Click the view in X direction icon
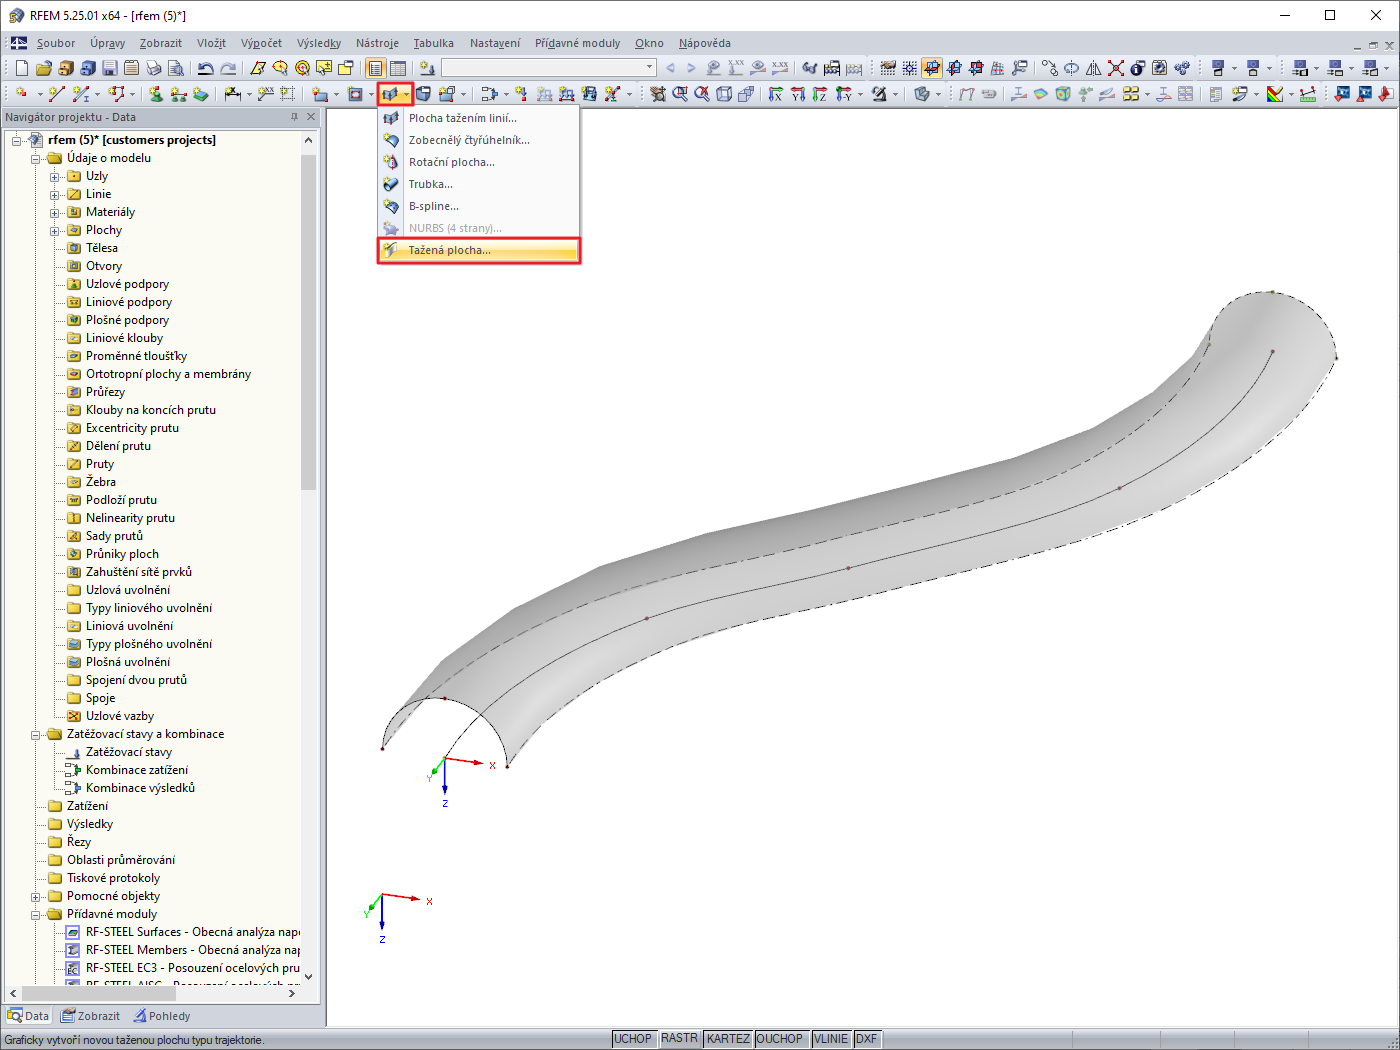Image resolution: width=1400 pixels, height=1050 pixels. tap(776, 94)
